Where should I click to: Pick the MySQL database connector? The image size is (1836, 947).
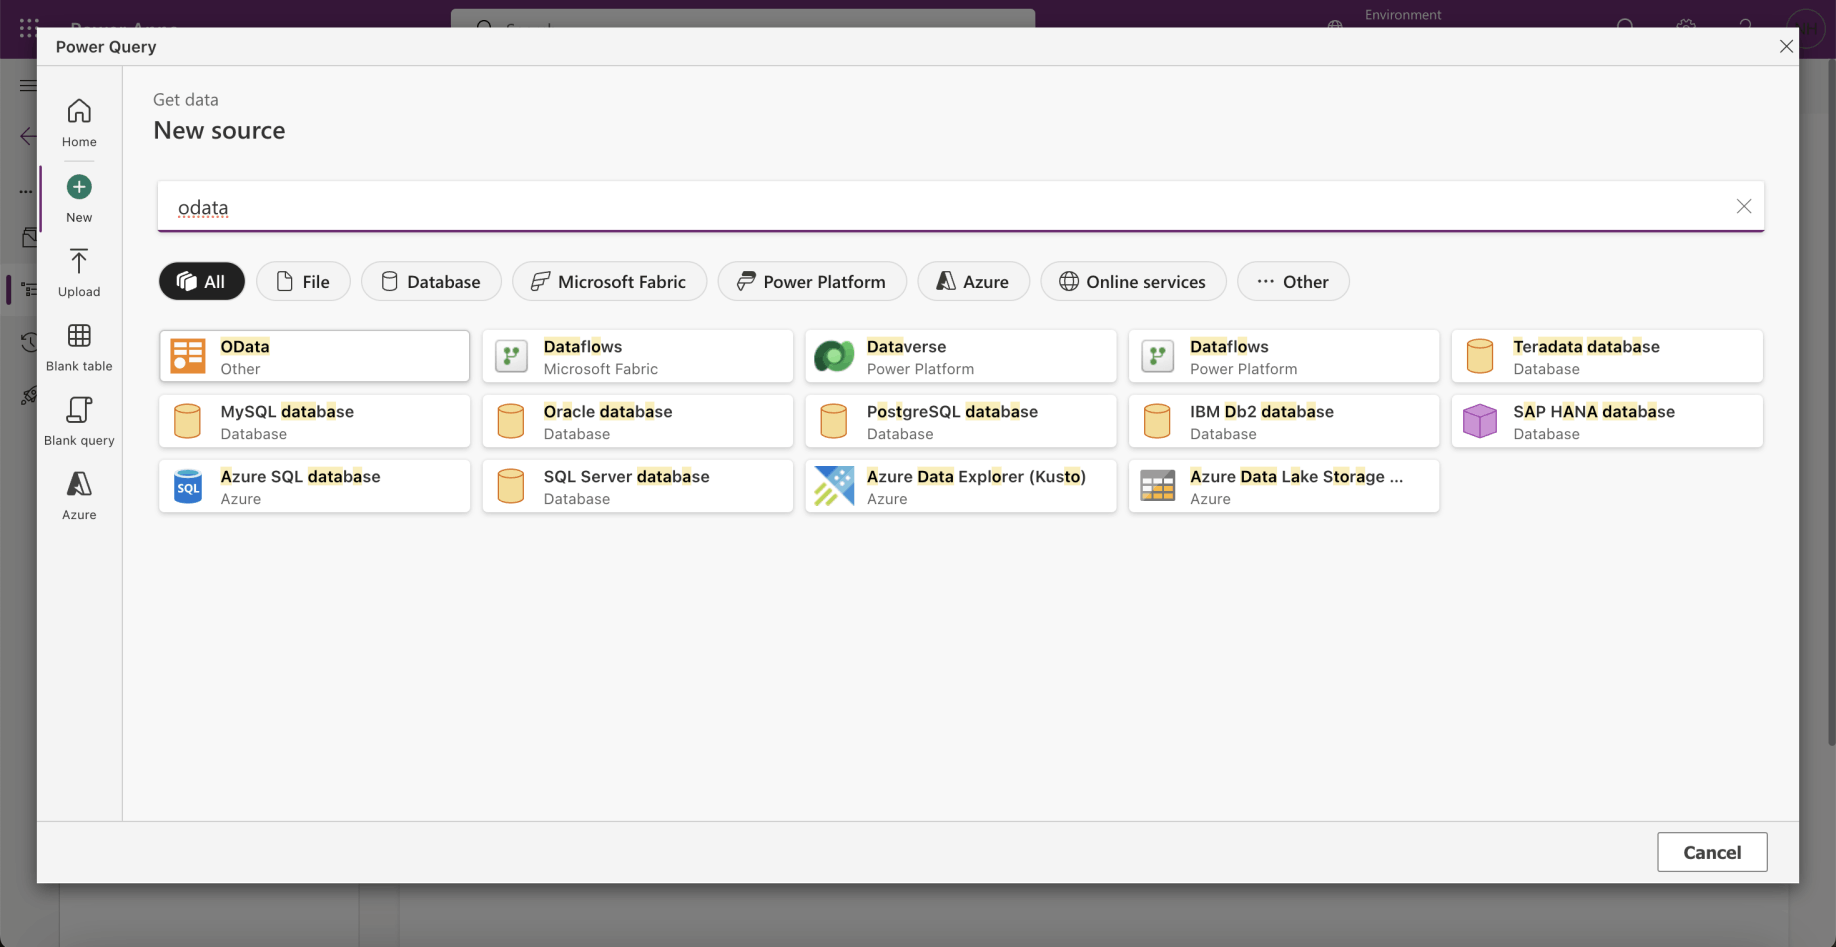click(x=314, y=421)
